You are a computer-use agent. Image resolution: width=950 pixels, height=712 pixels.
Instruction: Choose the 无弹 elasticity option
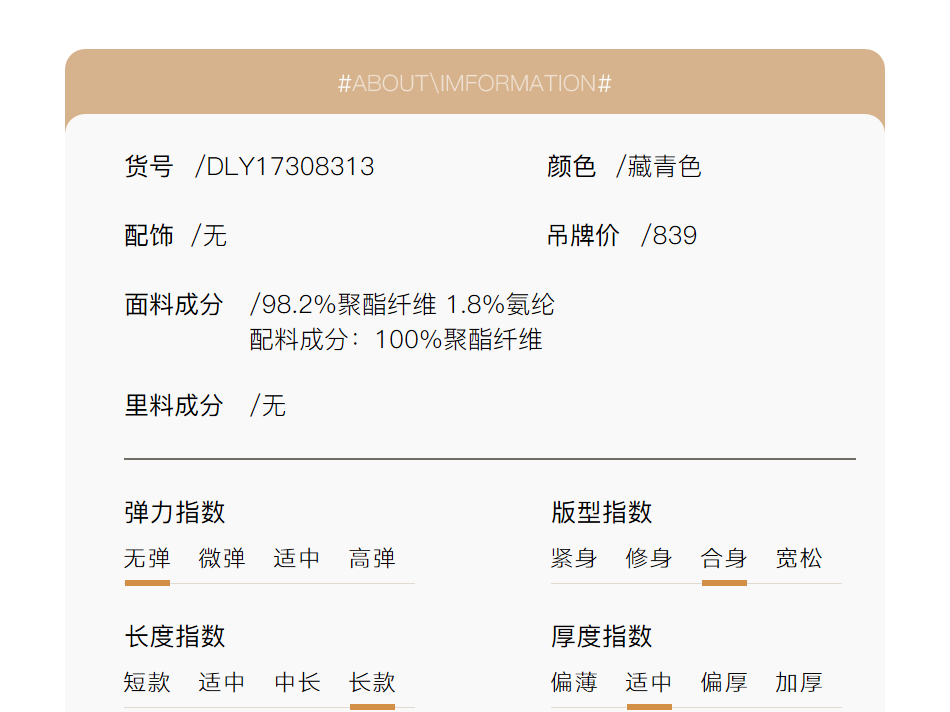tap(147, 559)
